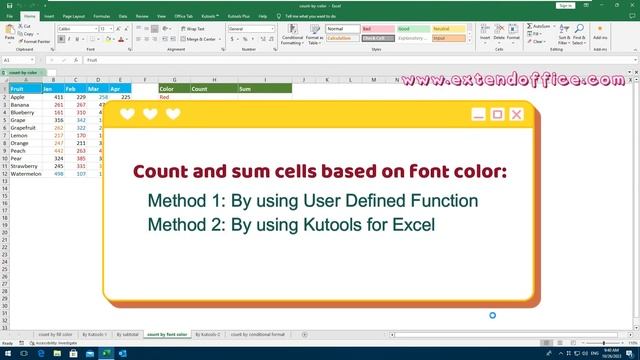Add a new sheet with plus button
The height and width of the screenshot is (360, 640).
(x=304, y=335)
